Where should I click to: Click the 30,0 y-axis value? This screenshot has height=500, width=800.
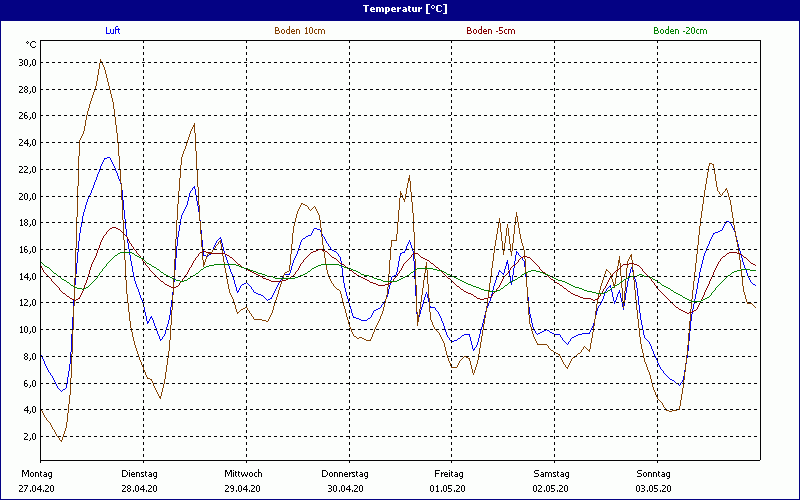pyautogui.click(x=27, y=63)
